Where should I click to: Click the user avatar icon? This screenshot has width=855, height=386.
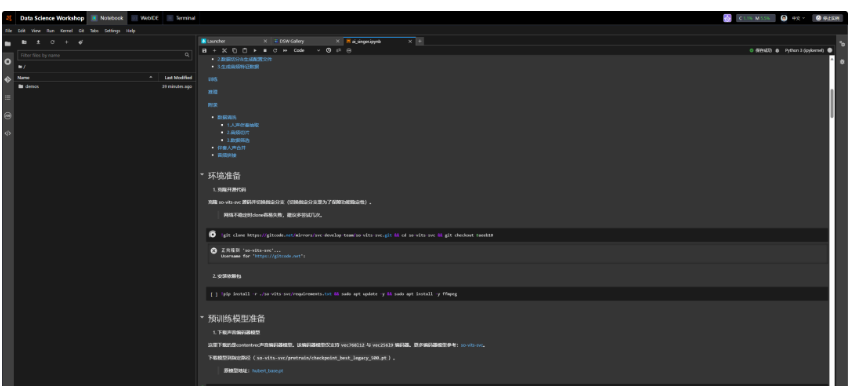(x=784, y=18)
